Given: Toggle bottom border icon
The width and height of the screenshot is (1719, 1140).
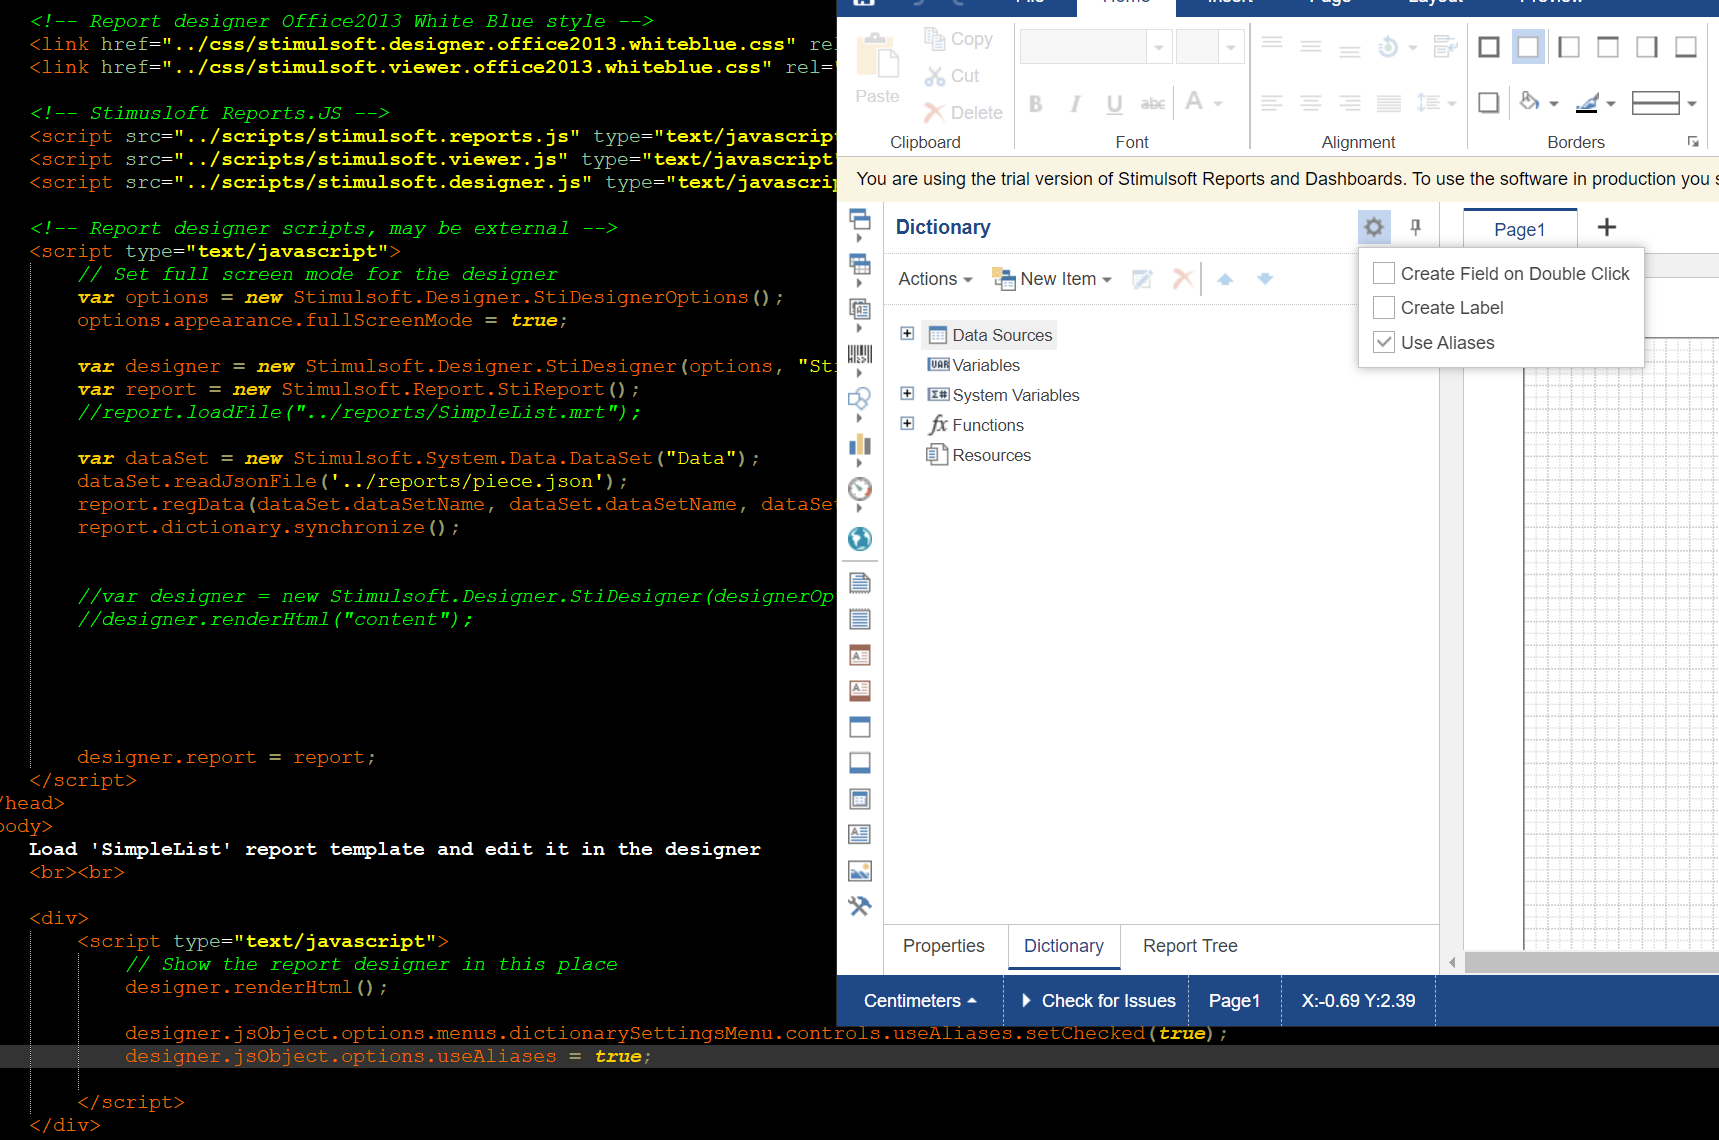Looking at the screenshot, I should point(1686,47).
